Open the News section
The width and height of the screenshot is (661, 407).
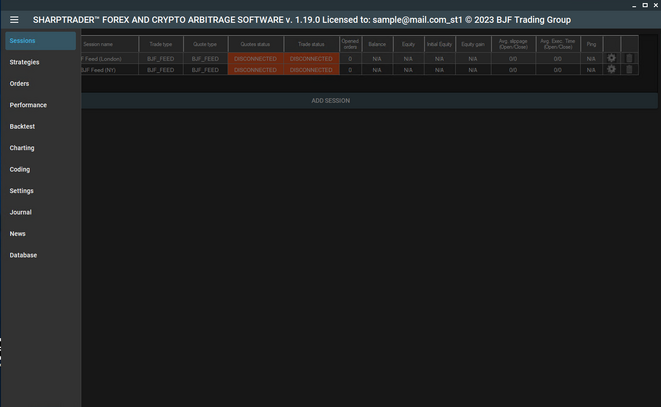coord(40,233)
